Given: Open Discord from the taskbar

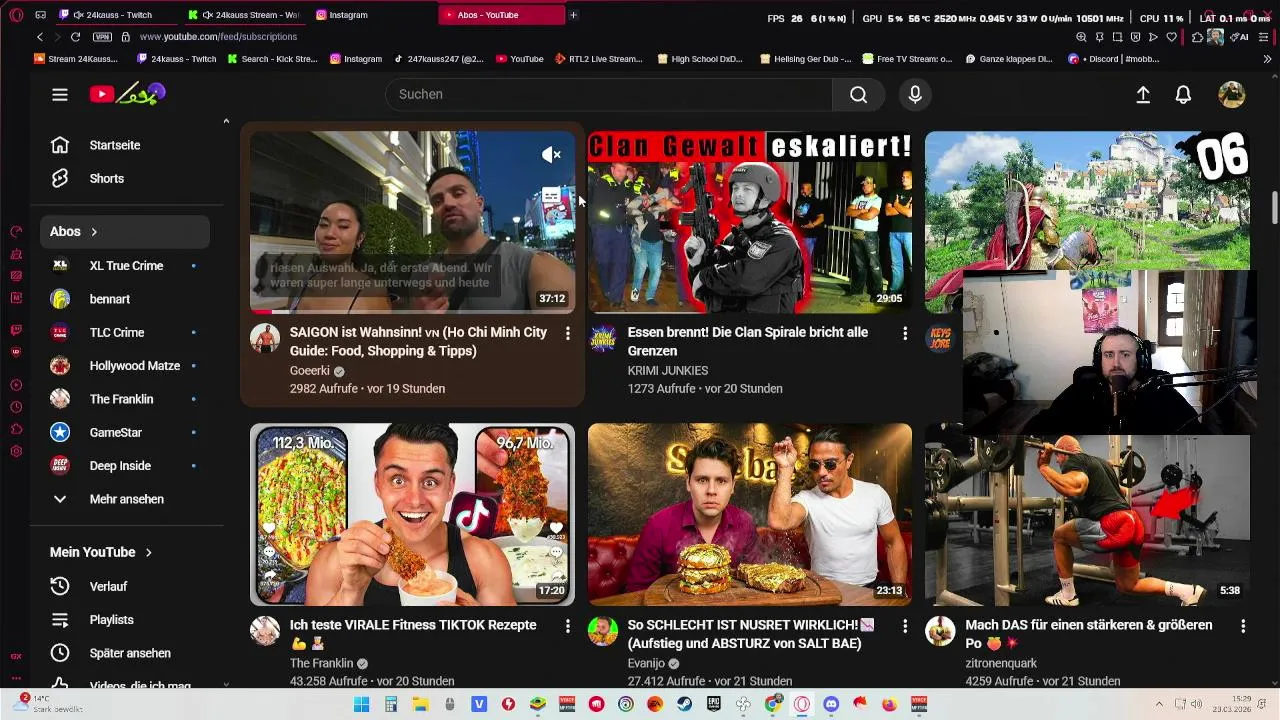Looking at the screenshot, I should point(831,704).
